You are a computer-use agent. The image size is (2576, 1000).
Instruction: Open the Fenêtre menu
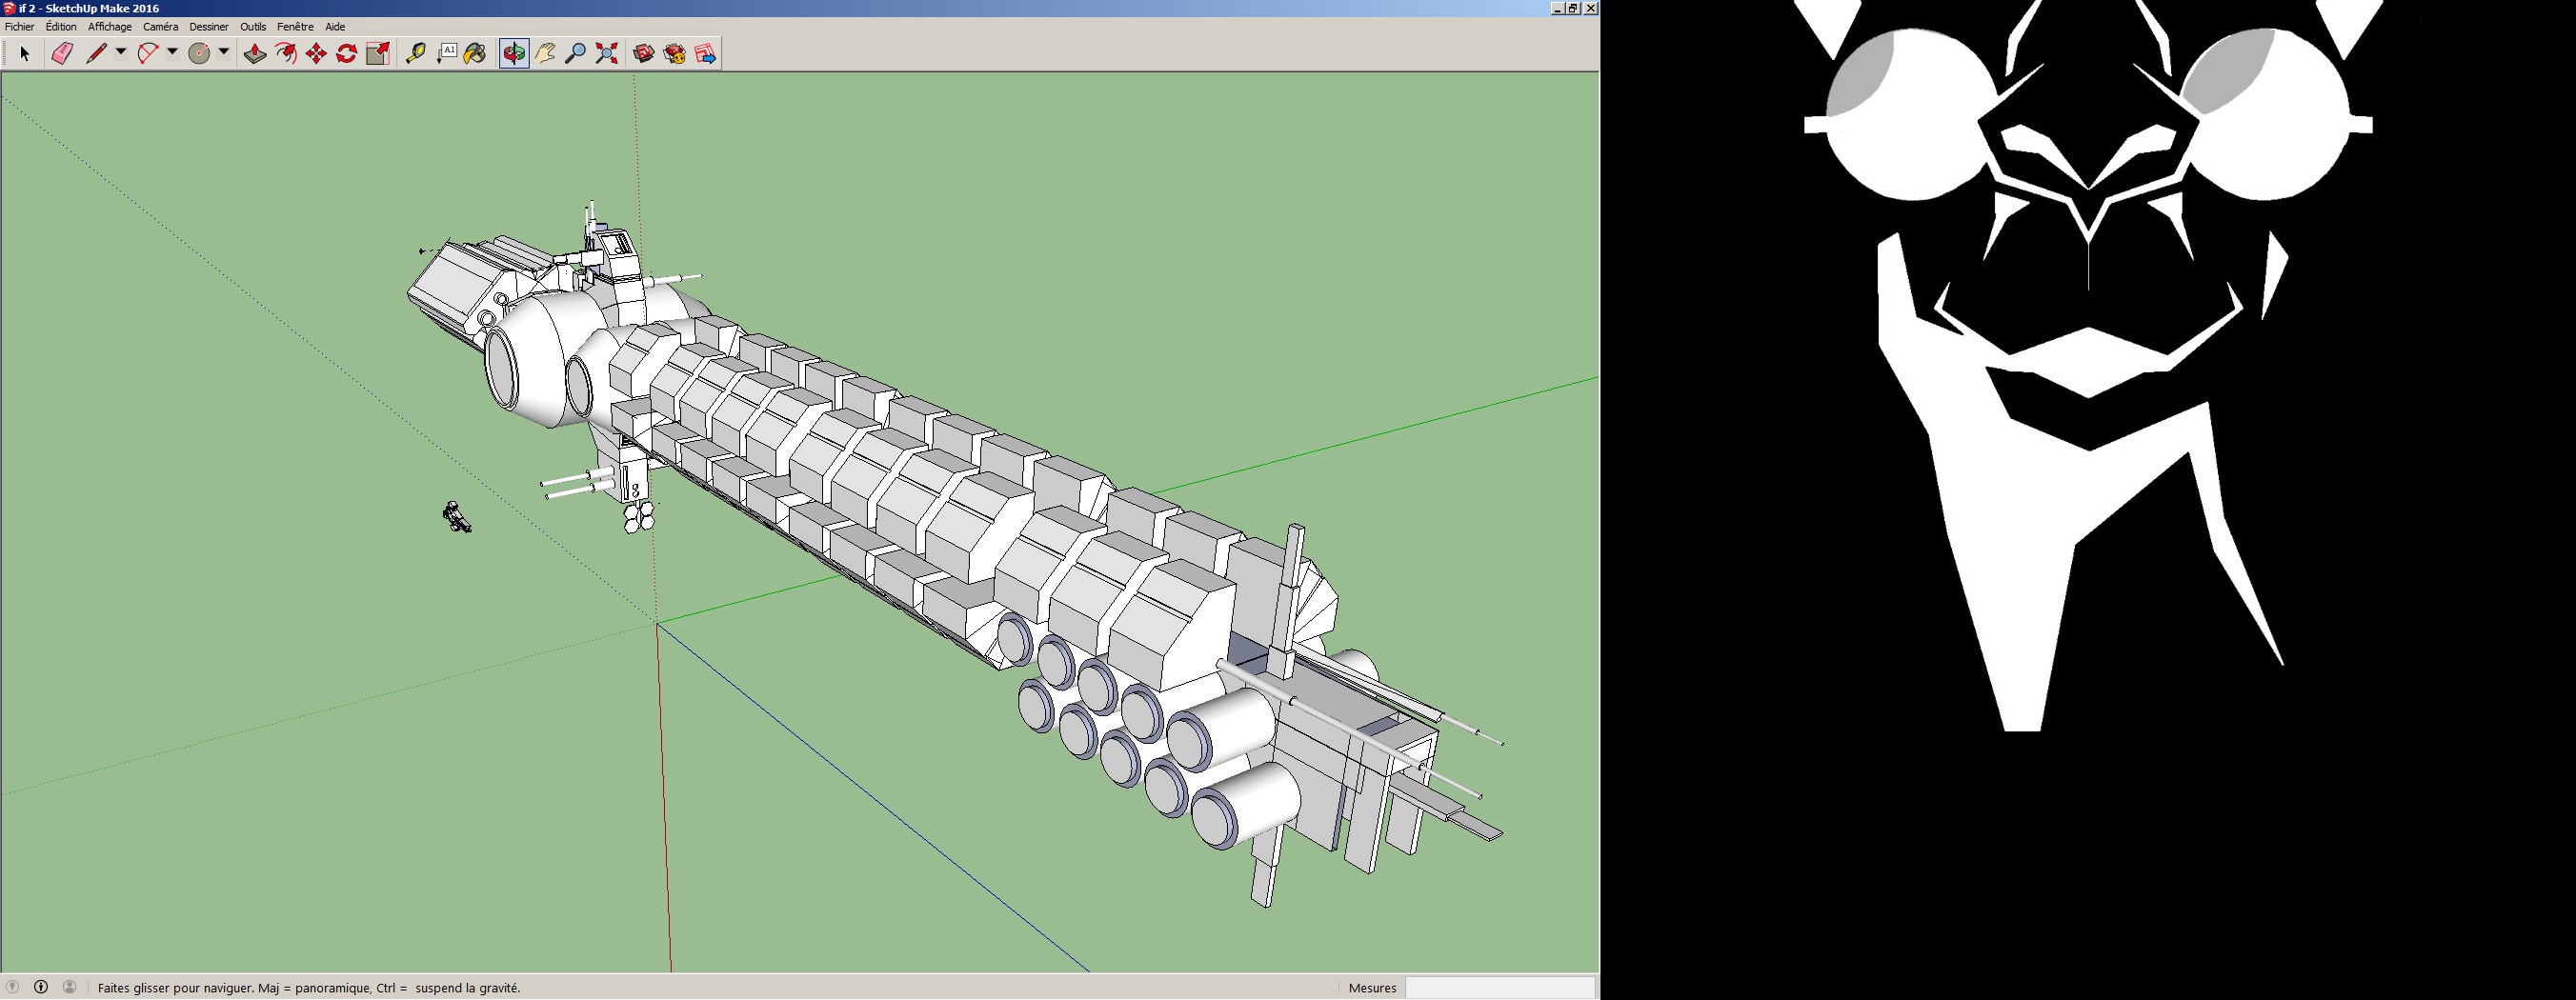[x=295, y=27]
